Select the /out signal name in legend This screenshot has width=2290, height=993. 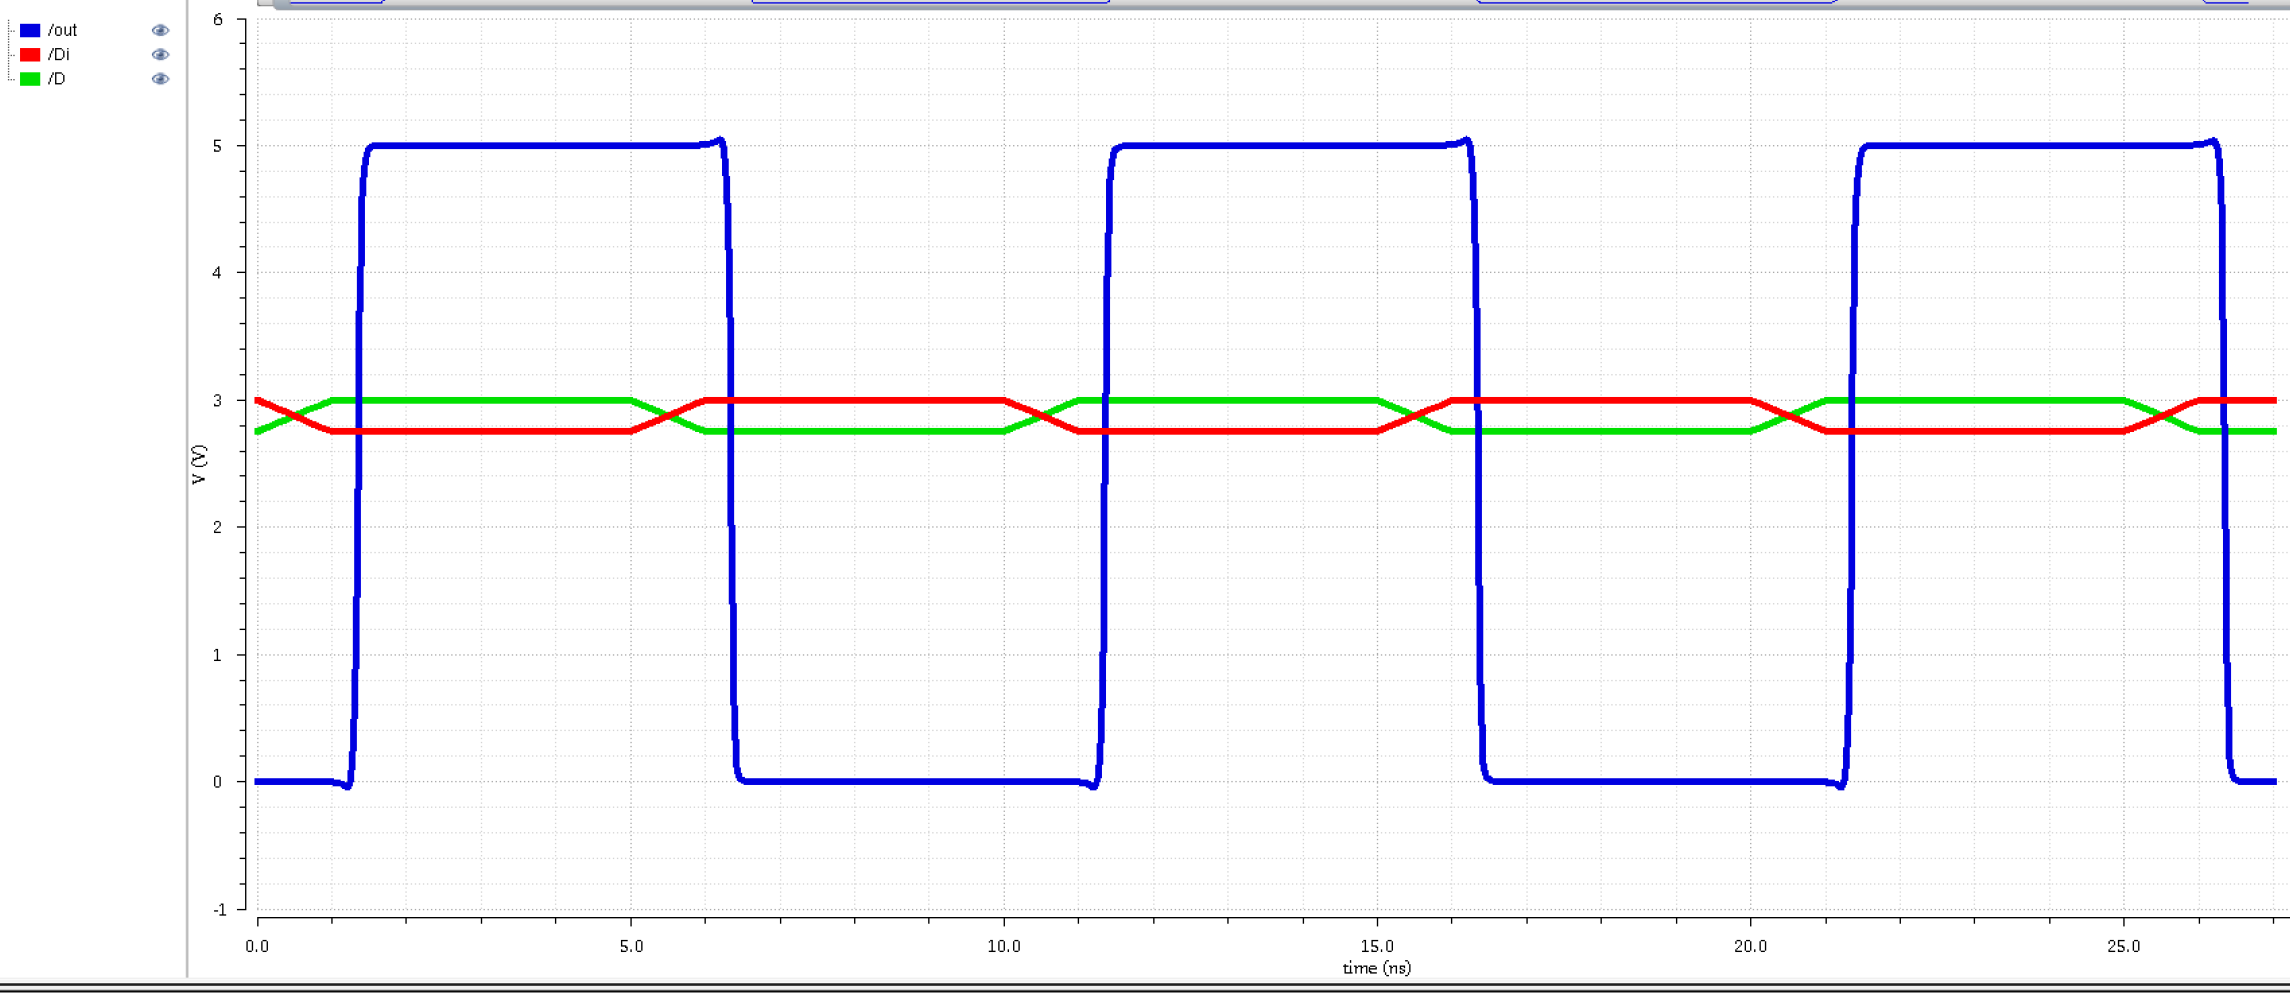pyautogui.click(x=62, y=30)
